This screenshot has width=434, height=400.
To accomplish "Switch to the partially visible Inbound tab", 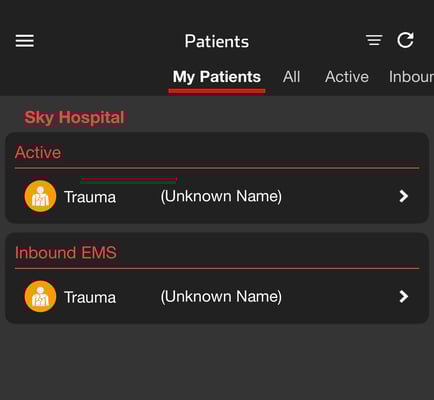I will [411, 77].
